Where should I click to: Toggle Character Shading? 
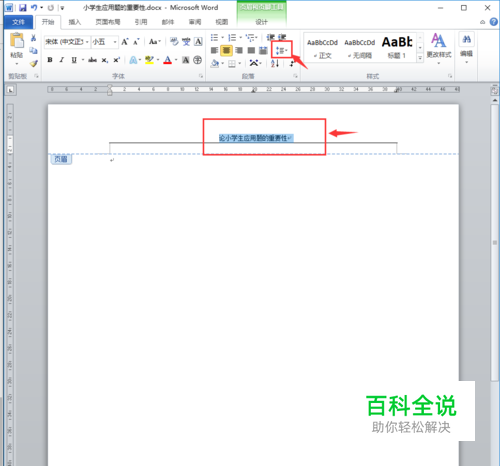186,60
